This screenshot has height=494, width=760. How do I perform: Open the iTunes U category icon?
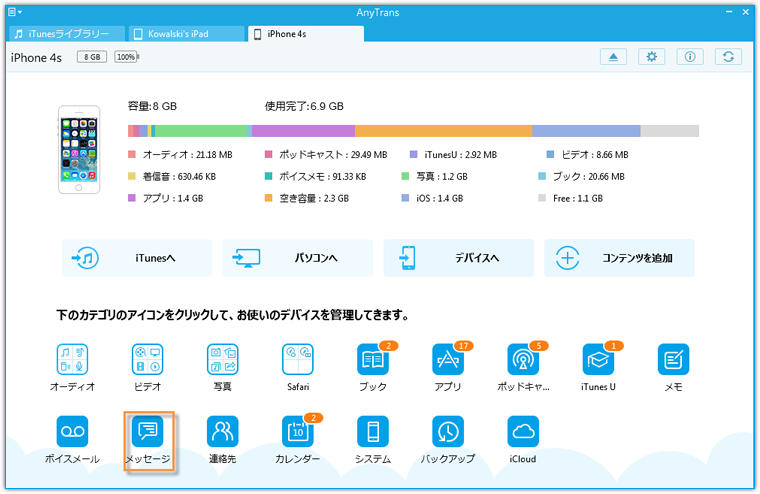point(598,359)
